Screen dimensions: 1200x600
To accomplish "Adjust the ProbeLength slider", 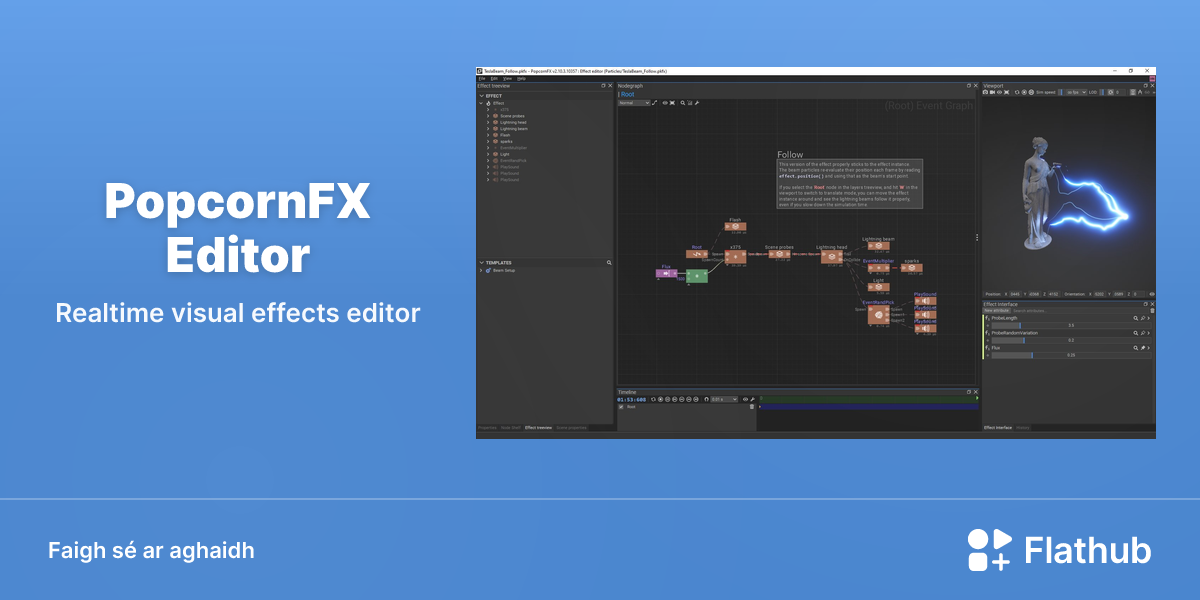I will tap(1071, 325).
